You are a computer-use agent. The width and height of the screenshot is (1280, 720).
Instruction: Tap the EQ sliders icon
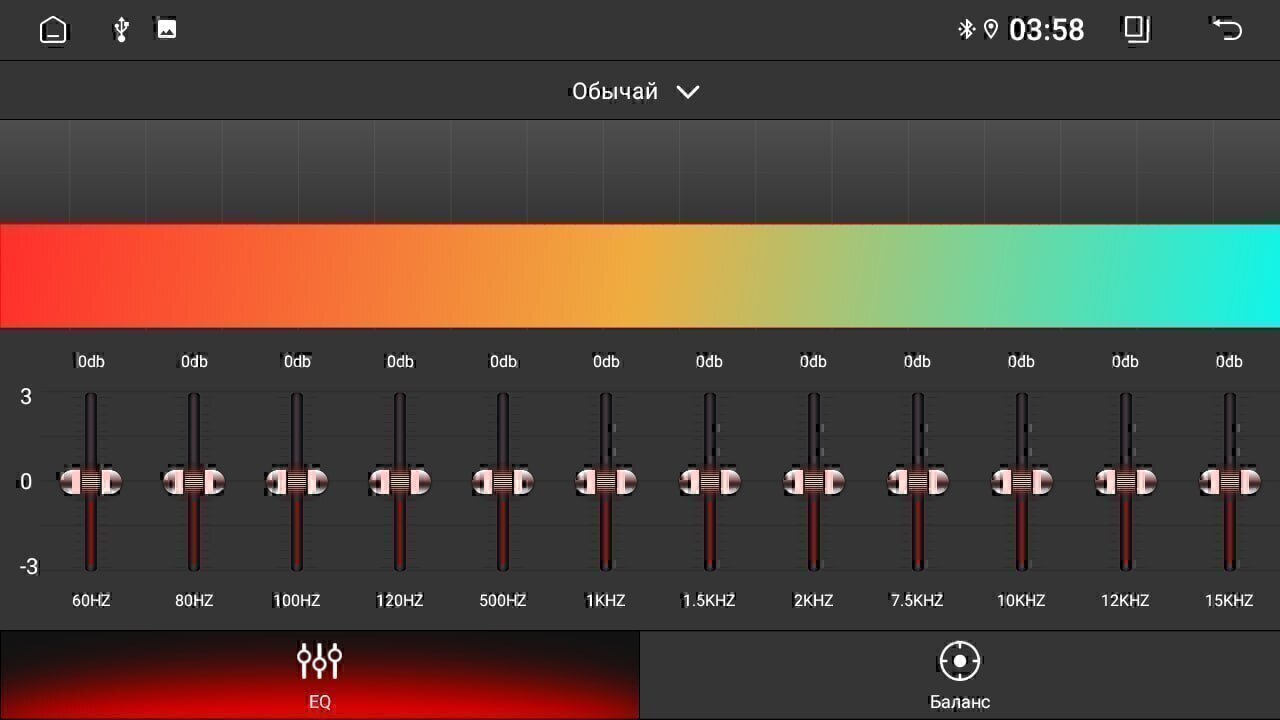[x=319, y=661]
